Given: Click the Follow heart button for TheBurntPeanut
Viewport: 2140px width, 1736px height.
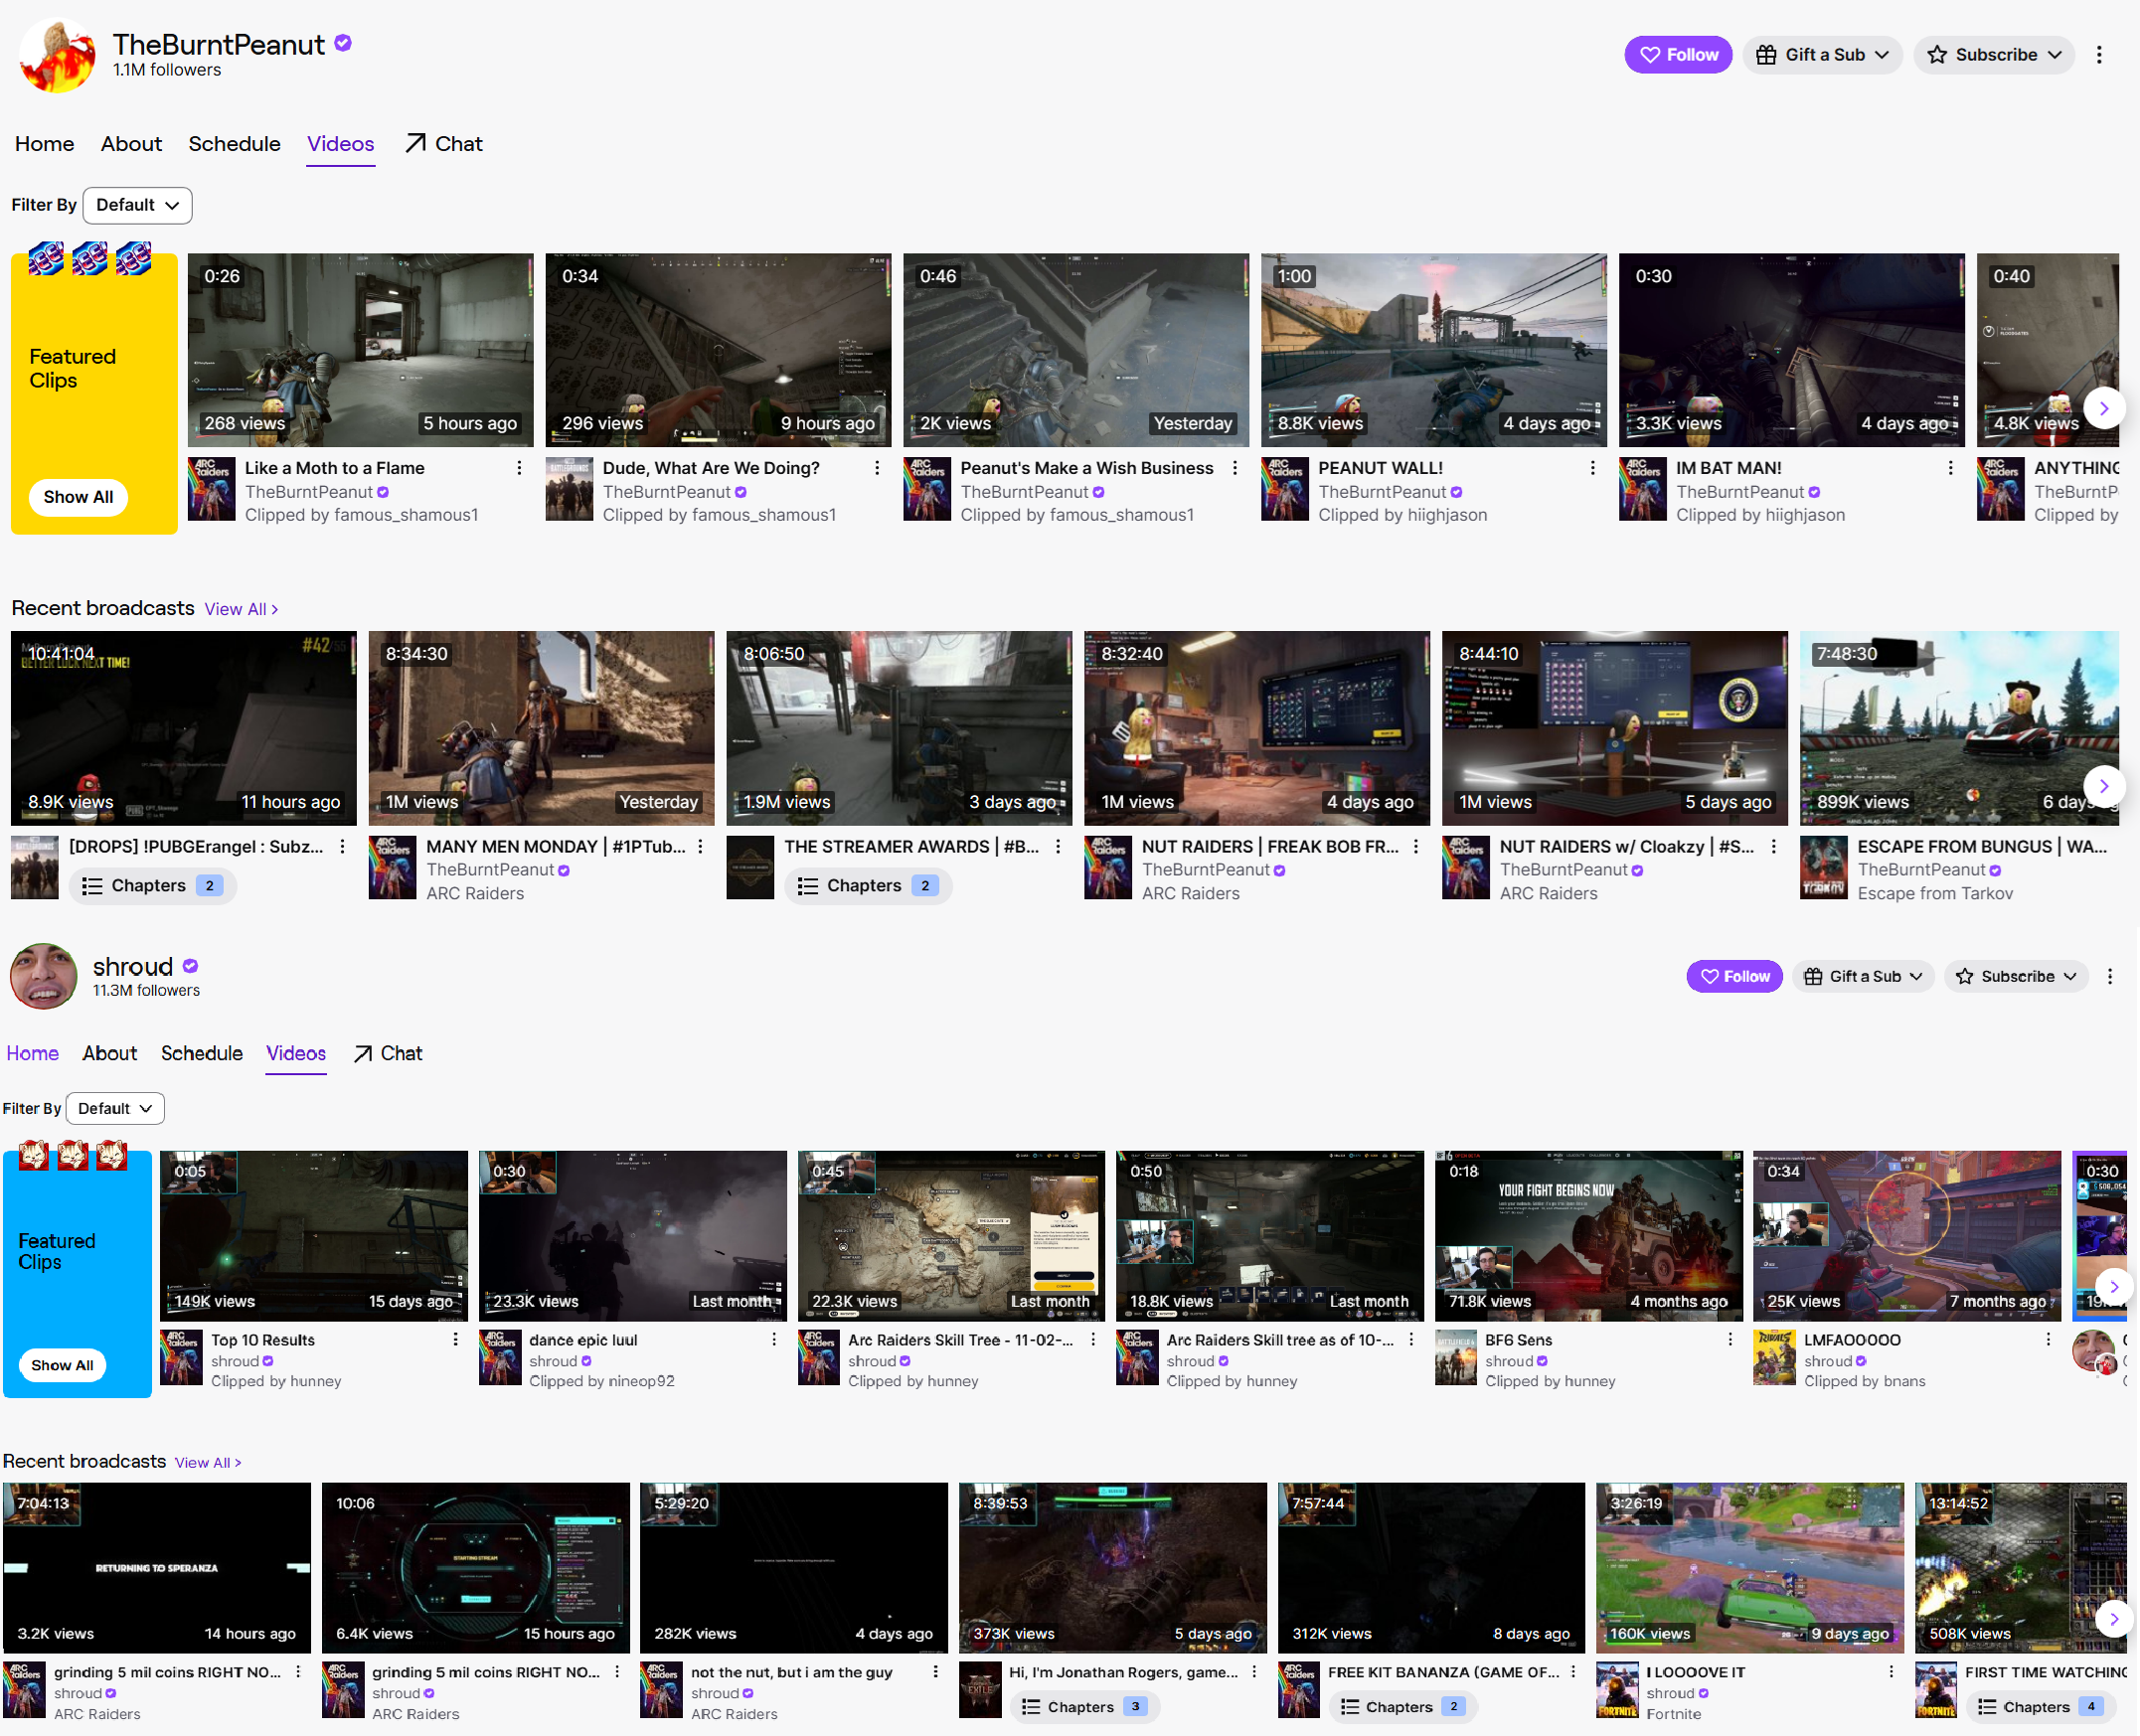Looking at the screenshot, I should (1677, 55).
